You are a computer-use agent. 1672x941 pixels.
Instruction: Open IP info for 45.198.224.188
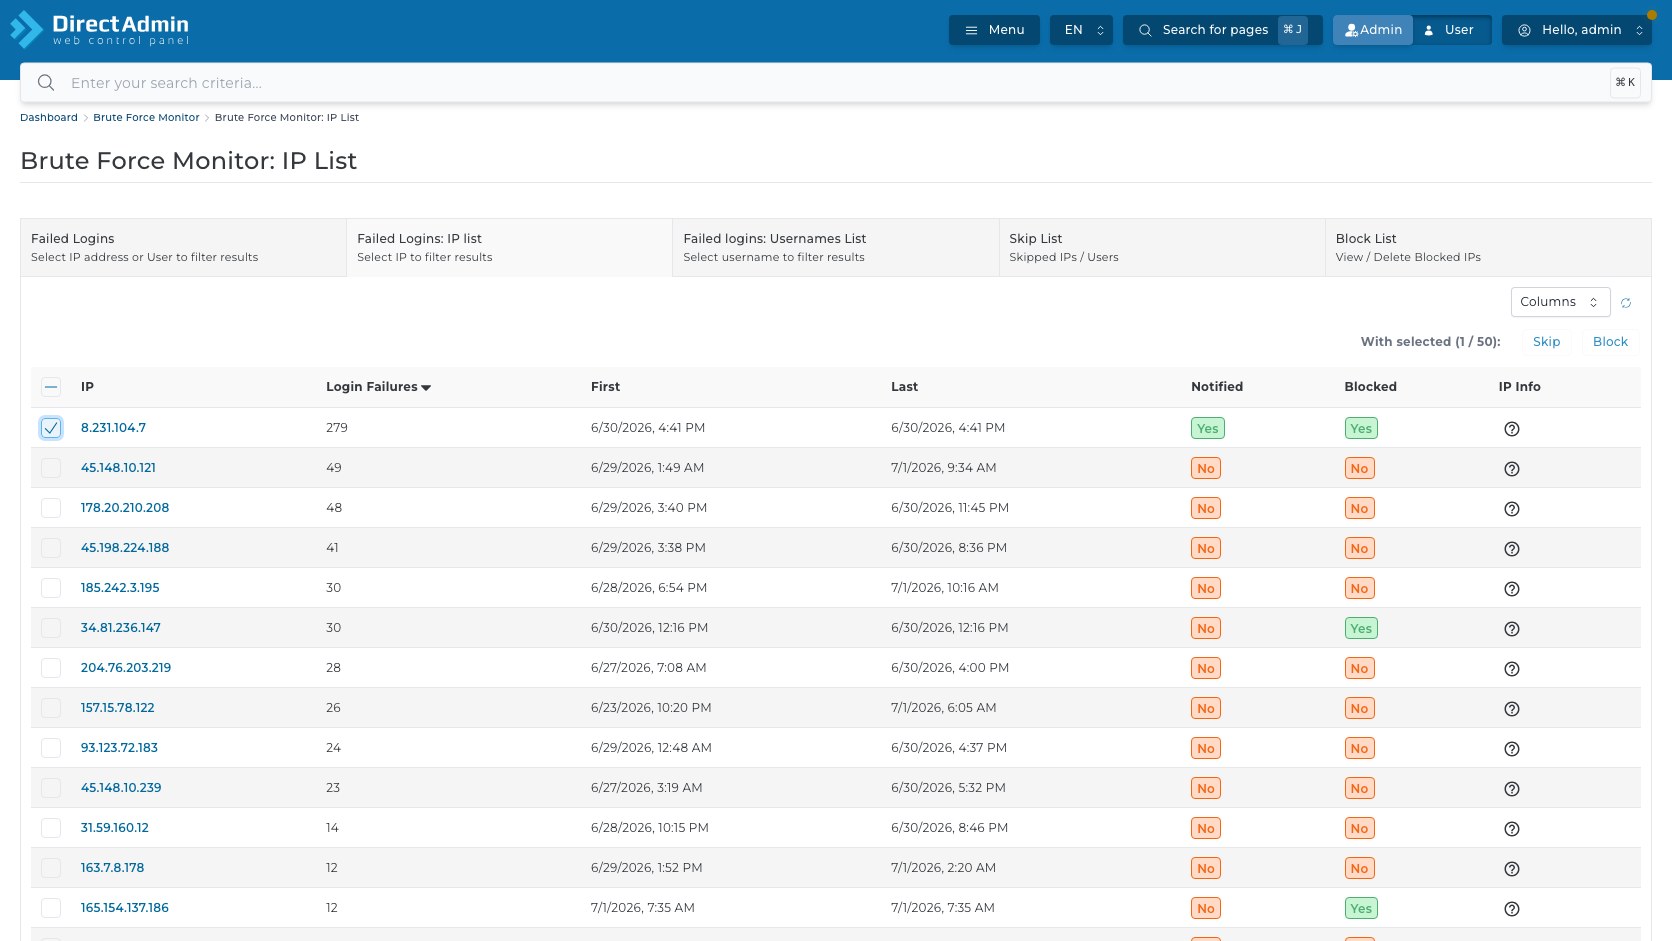(1512, 549)
